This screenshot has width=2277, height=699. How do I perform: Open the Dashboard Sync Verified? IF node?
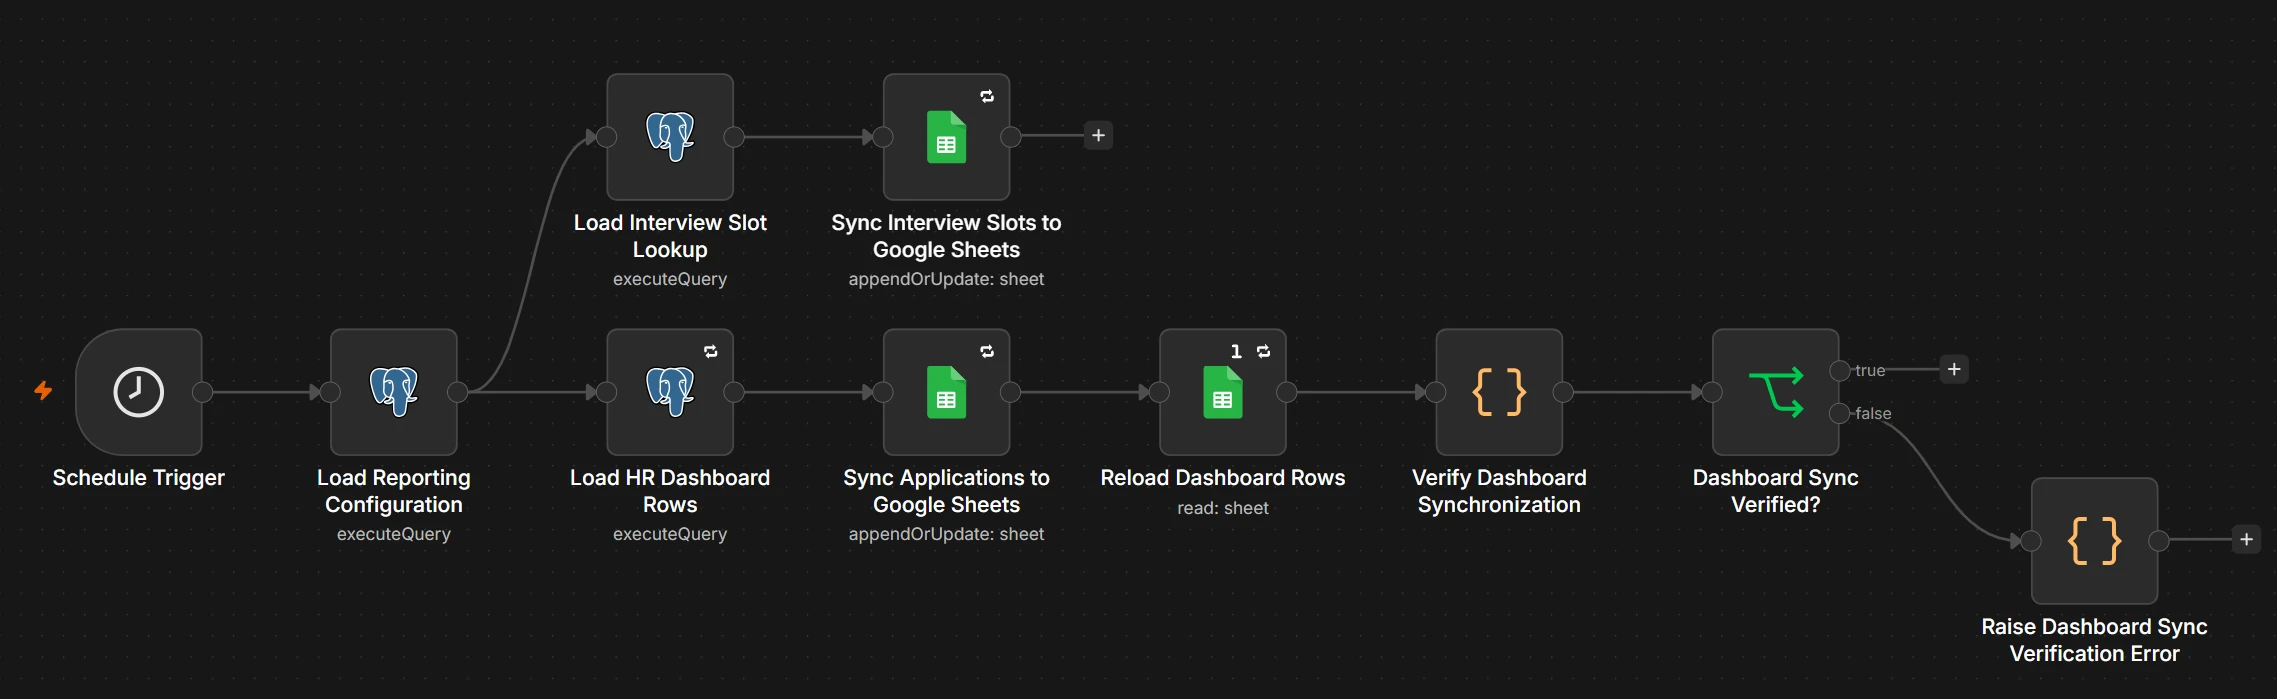(x=1775, y=392)
